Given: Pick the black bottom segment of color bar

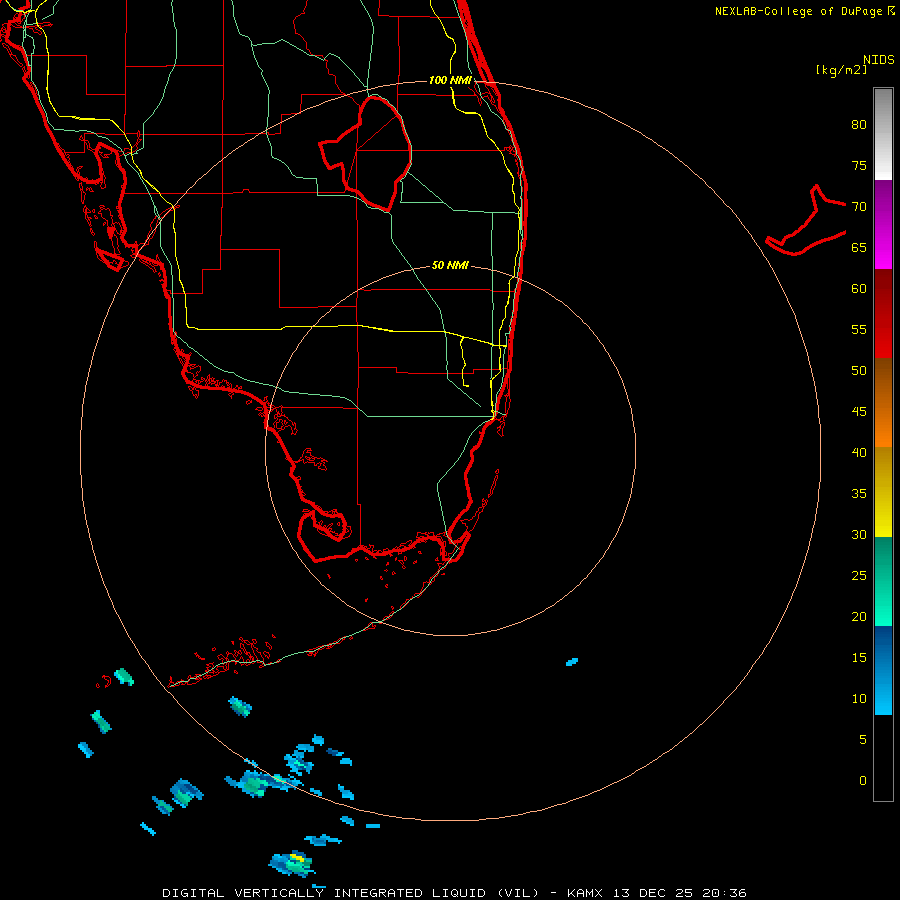Looking at the screenshot, I should pos(883,758).
